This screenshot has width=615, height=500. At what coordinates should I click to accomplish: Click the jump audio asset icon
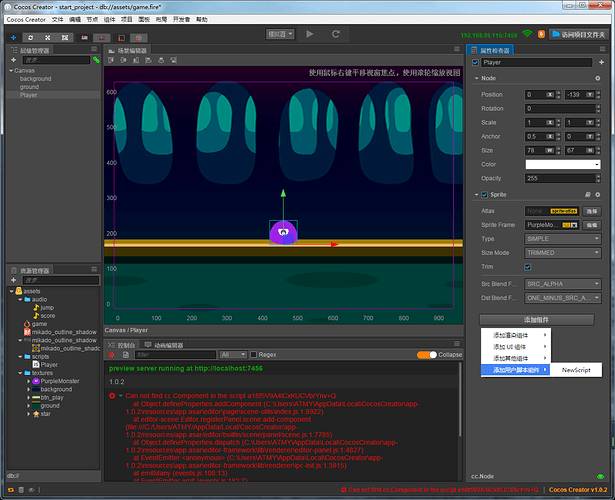(x=36, y=307)
